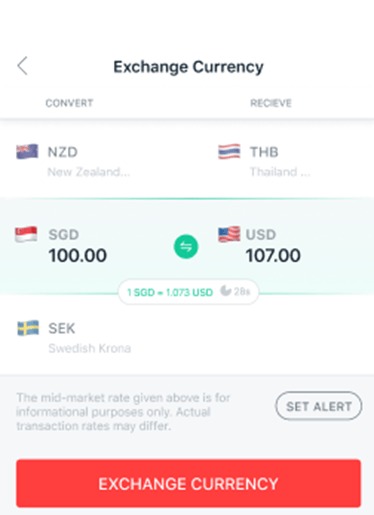The width and height of the screenshot is (374, 515).
Task: Tap the Thailand flag icon
Action: (x=229, y=152)
